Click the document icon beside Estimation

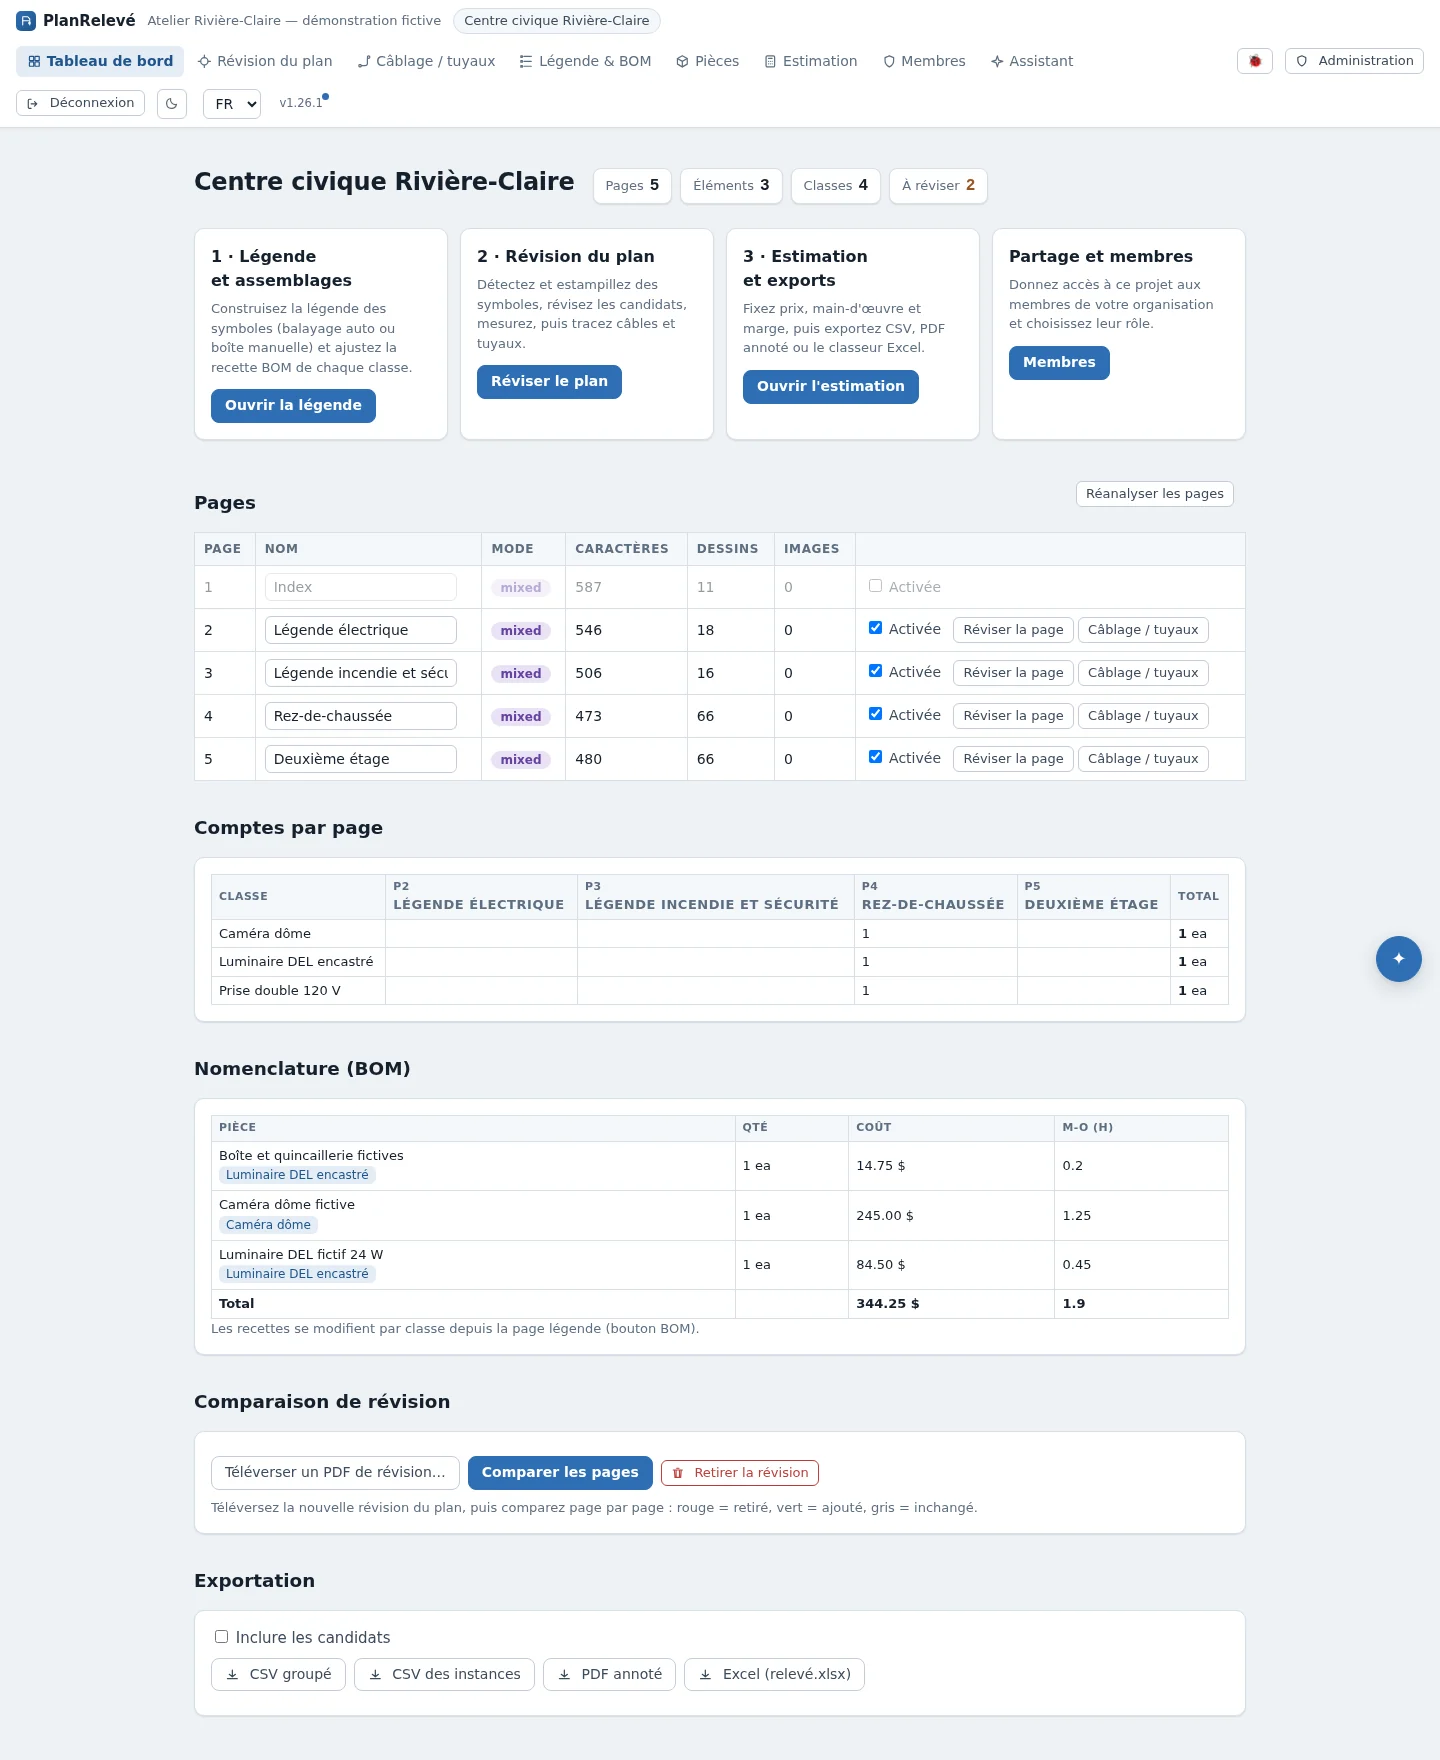tap(770, 61)
